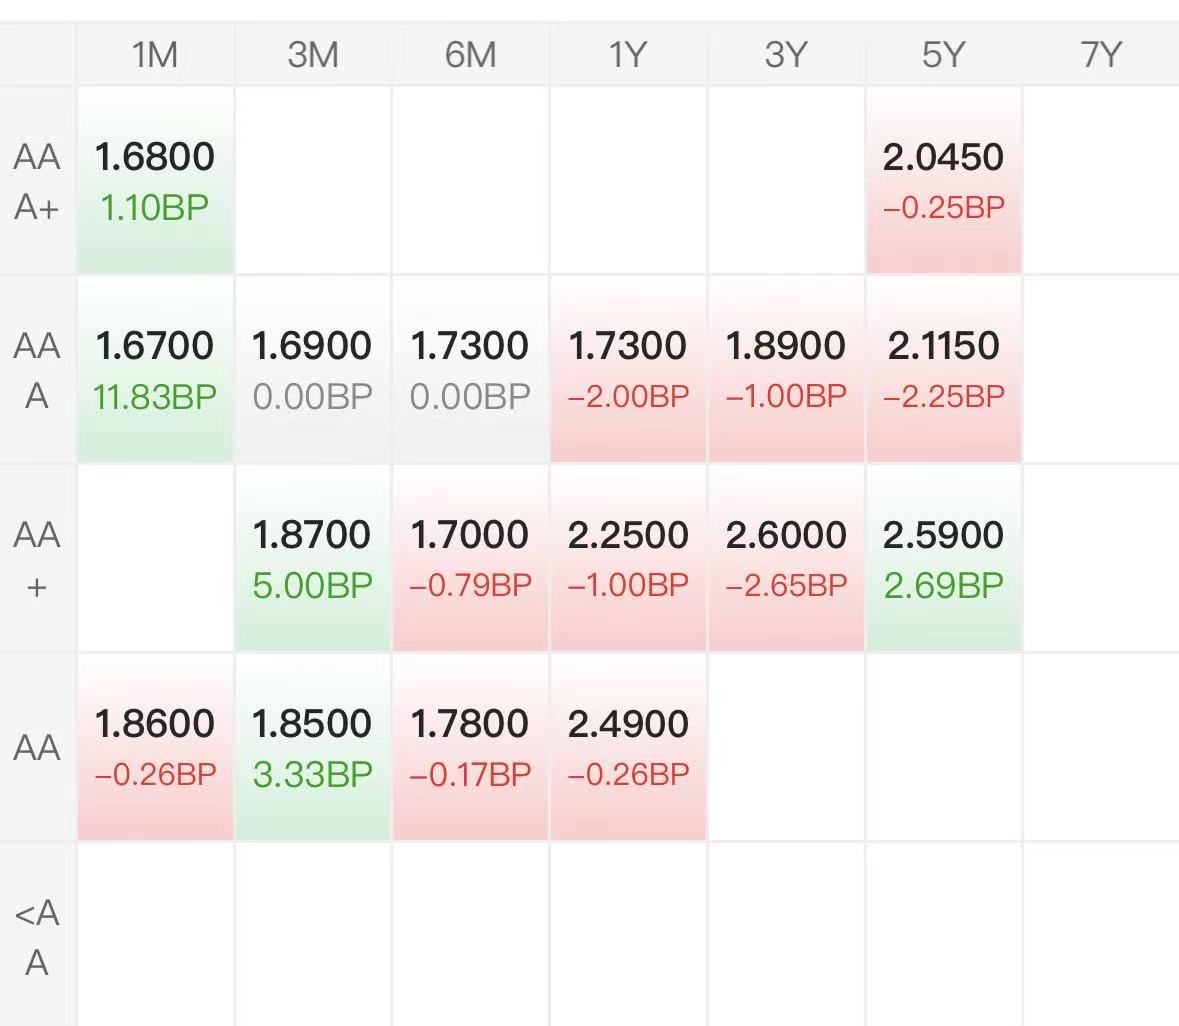
Task: Select the AAA+ rating row label
Action: (37, 181)
